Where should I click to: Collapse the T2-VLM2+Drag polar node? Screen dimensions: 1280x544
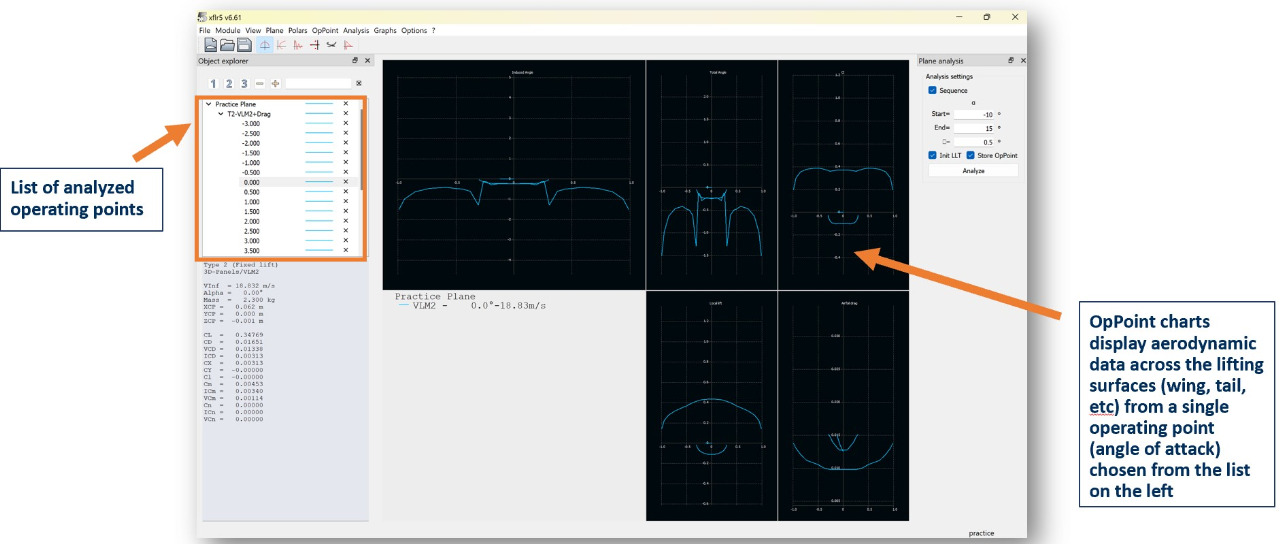pyautogui.click(x=220, y=114)
